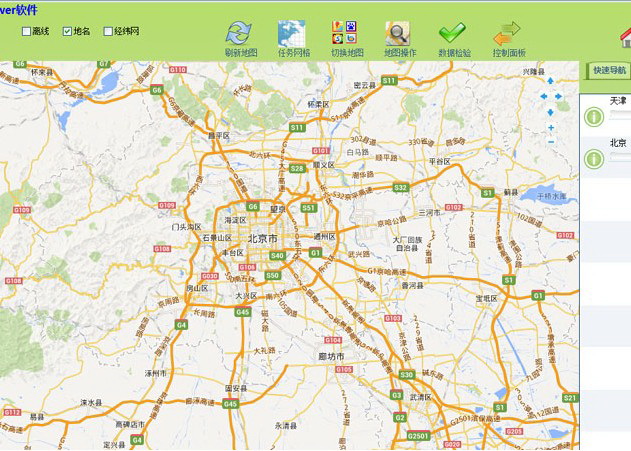The width and height of the screenshot is (631, 451).
Task: Click the 固安县 label on map
Action: coord(236,388)
